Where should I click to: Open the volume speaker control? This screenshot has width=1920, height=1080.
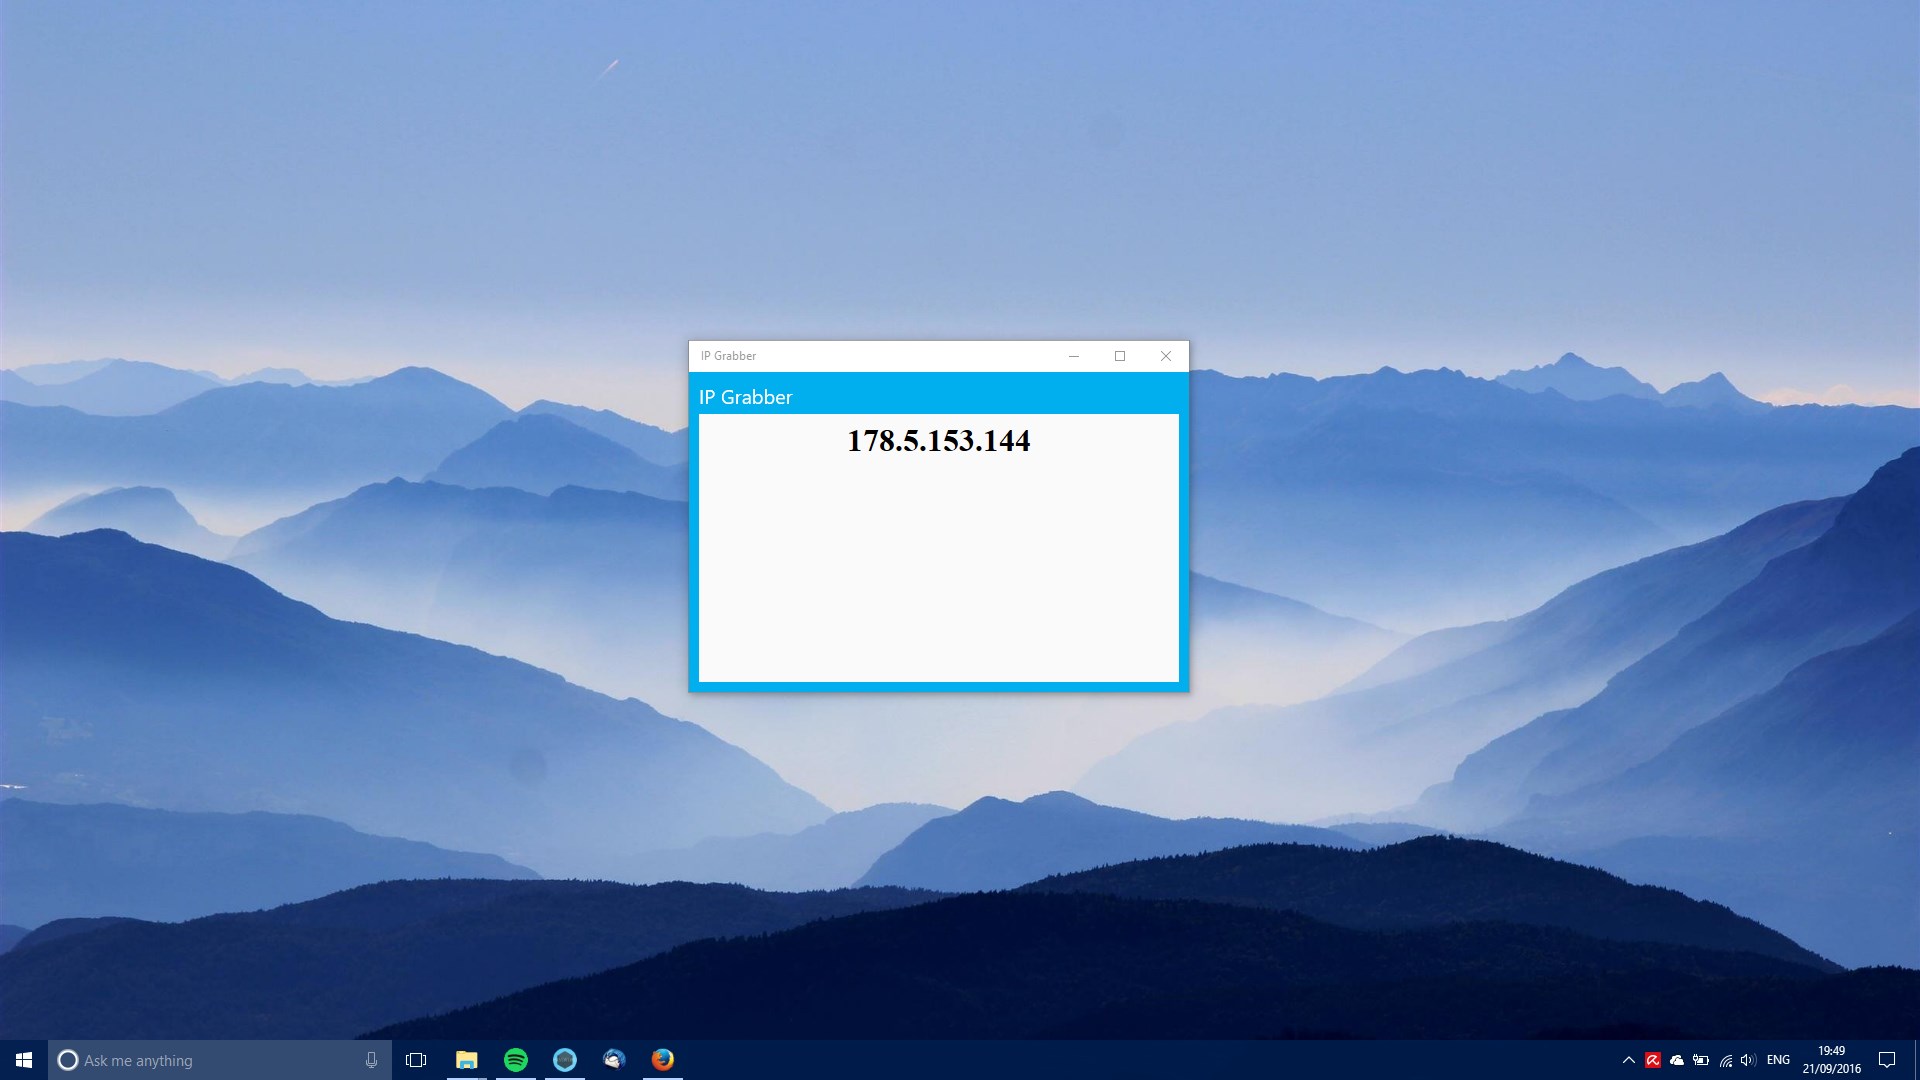1748,1060
